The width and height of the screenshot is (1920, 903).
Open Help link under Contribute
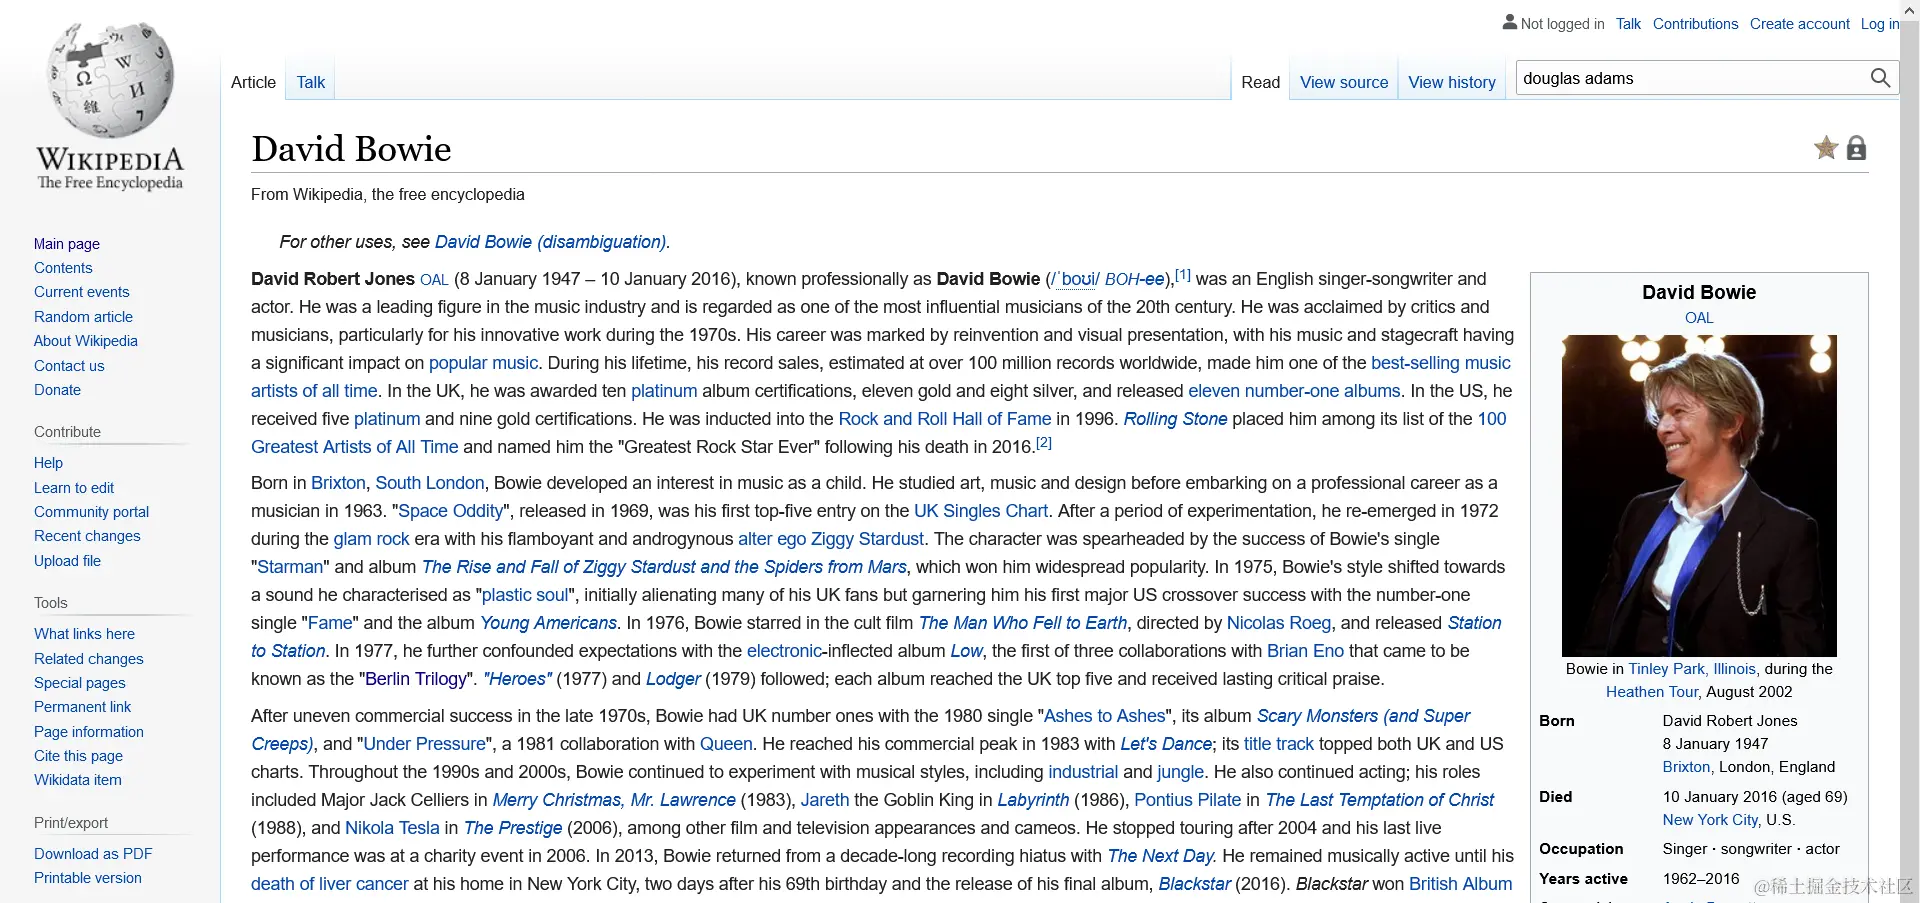point(48,463)
